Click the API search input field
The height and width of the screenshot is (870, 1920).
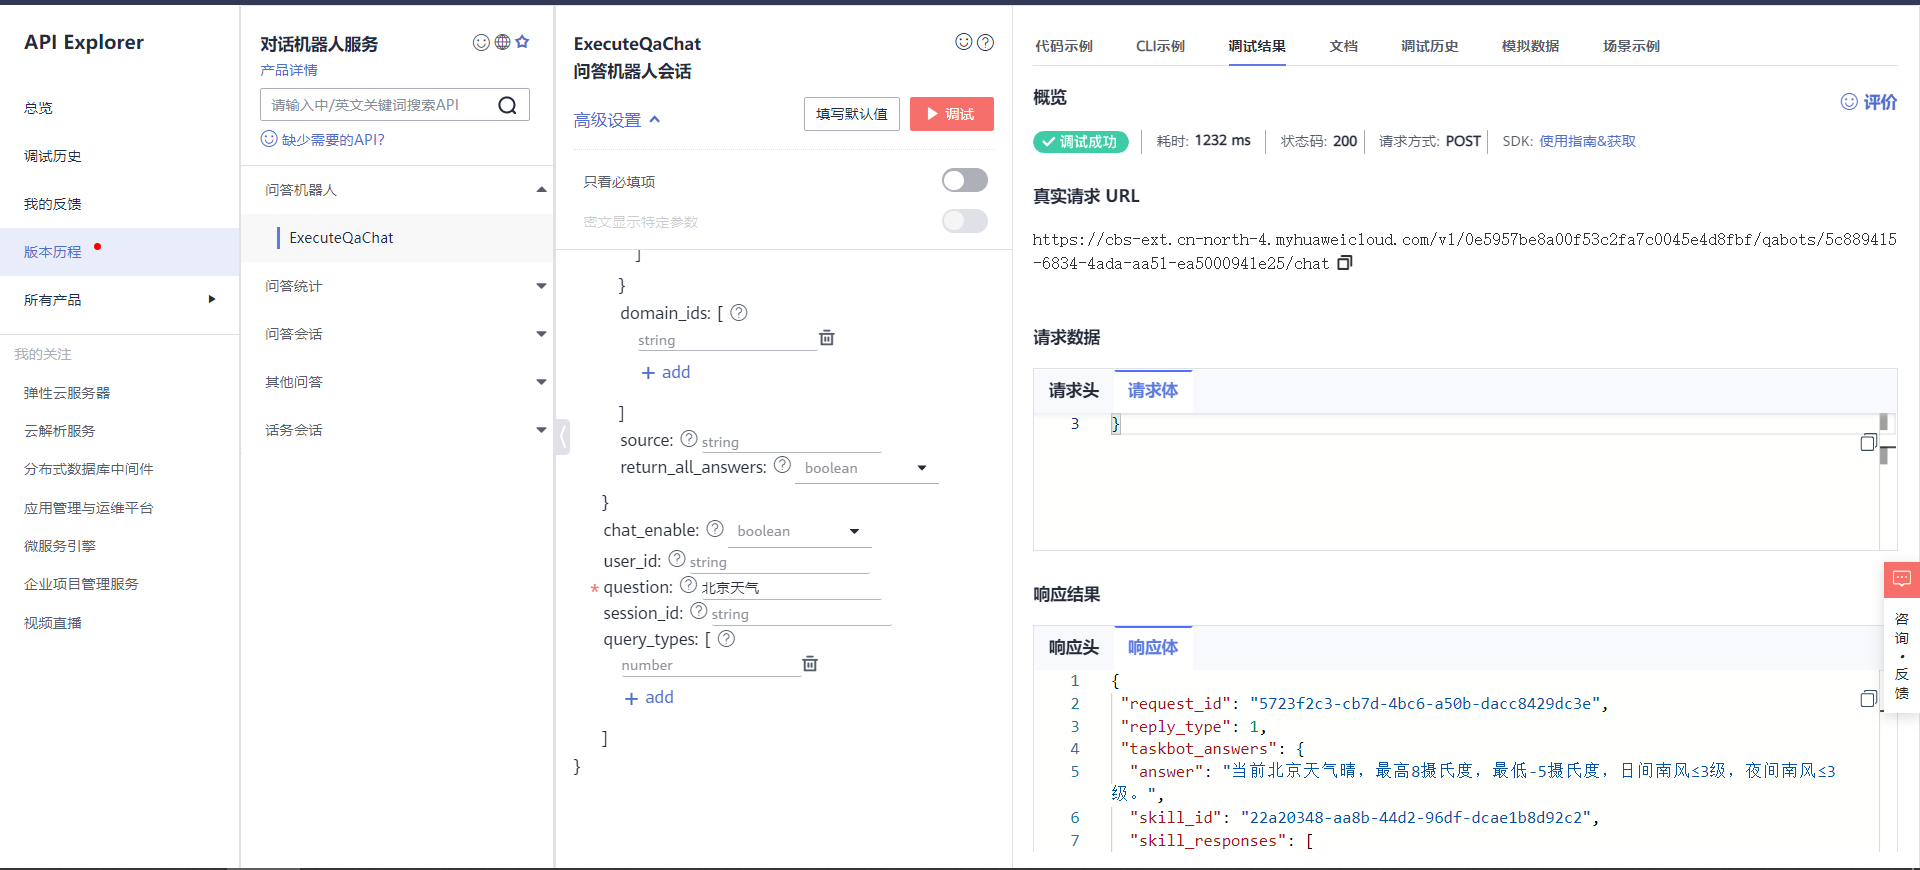tap(380, 105)
